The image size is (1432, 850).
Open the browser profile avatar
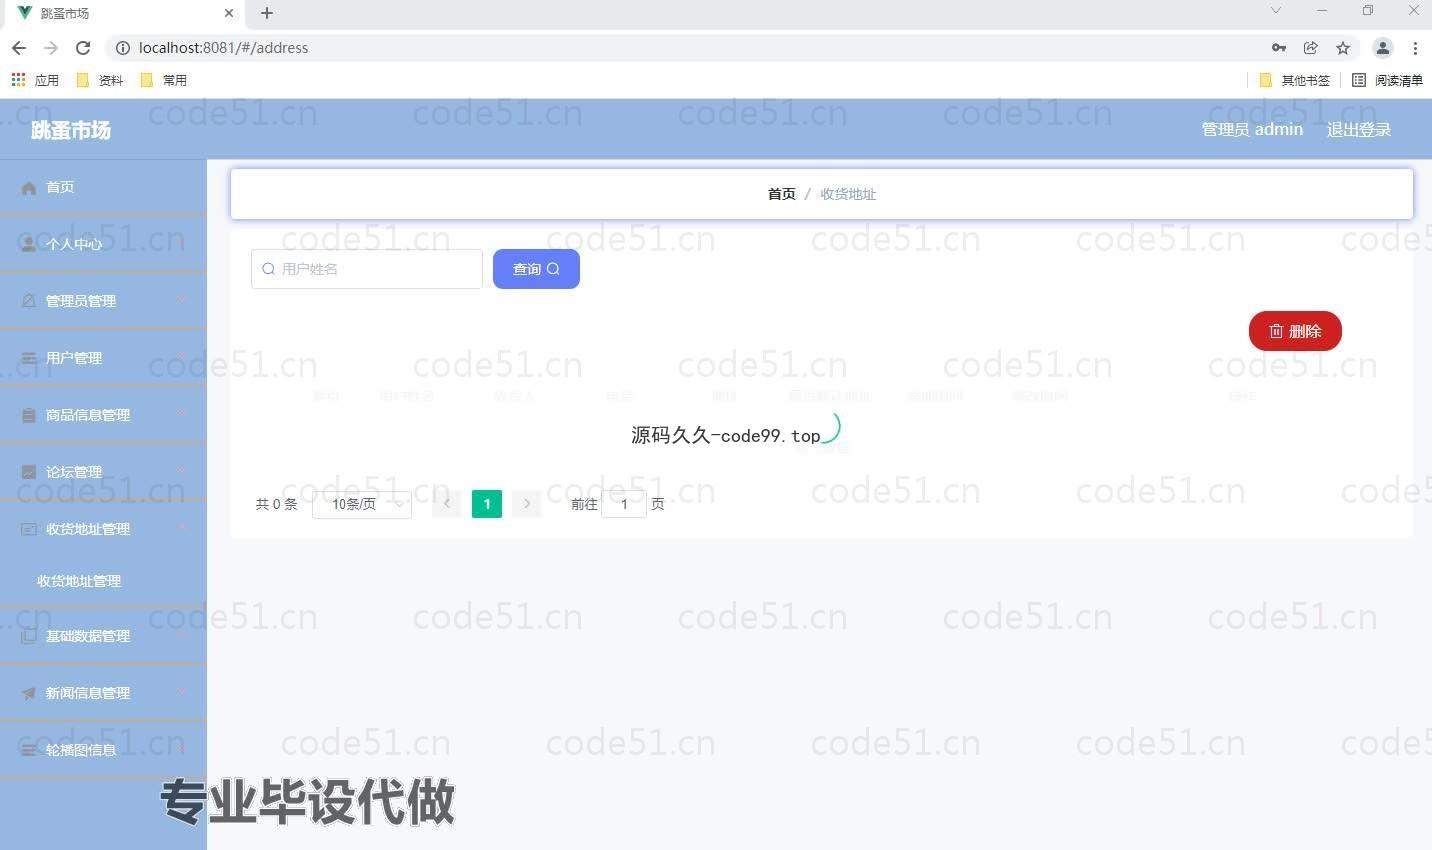point(1382,48)
